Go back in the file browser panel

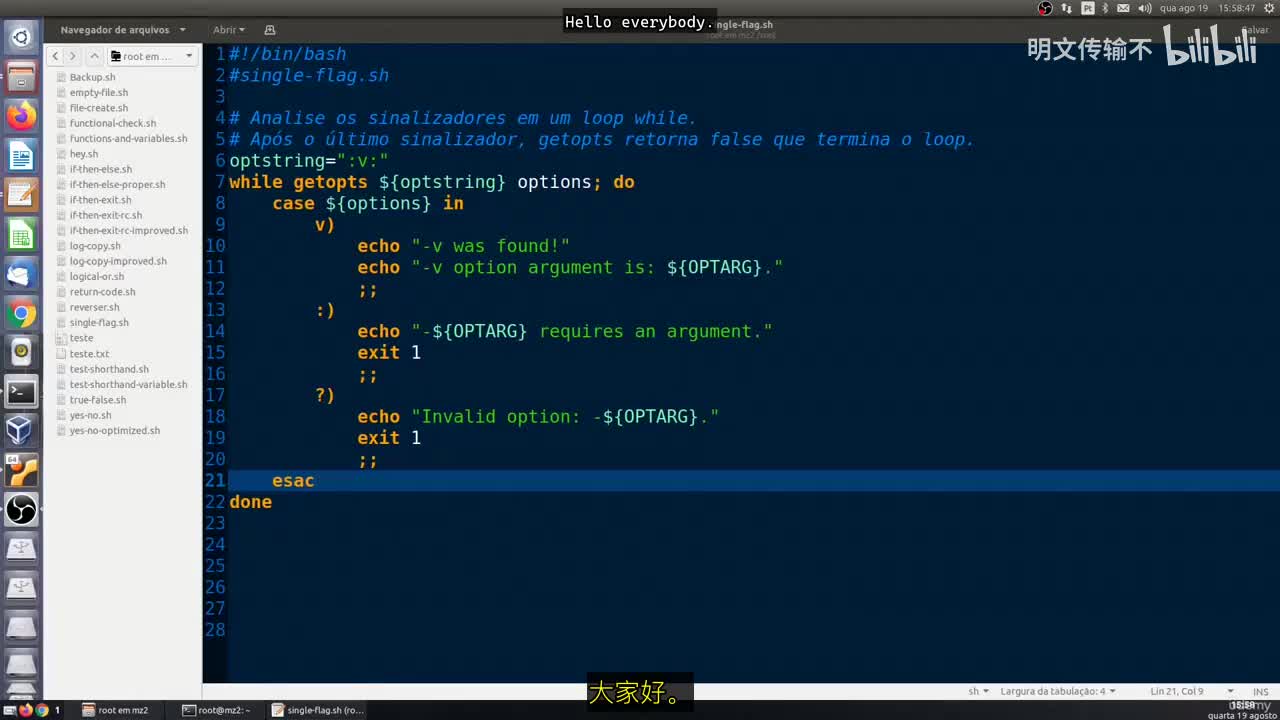coord(56,56)
